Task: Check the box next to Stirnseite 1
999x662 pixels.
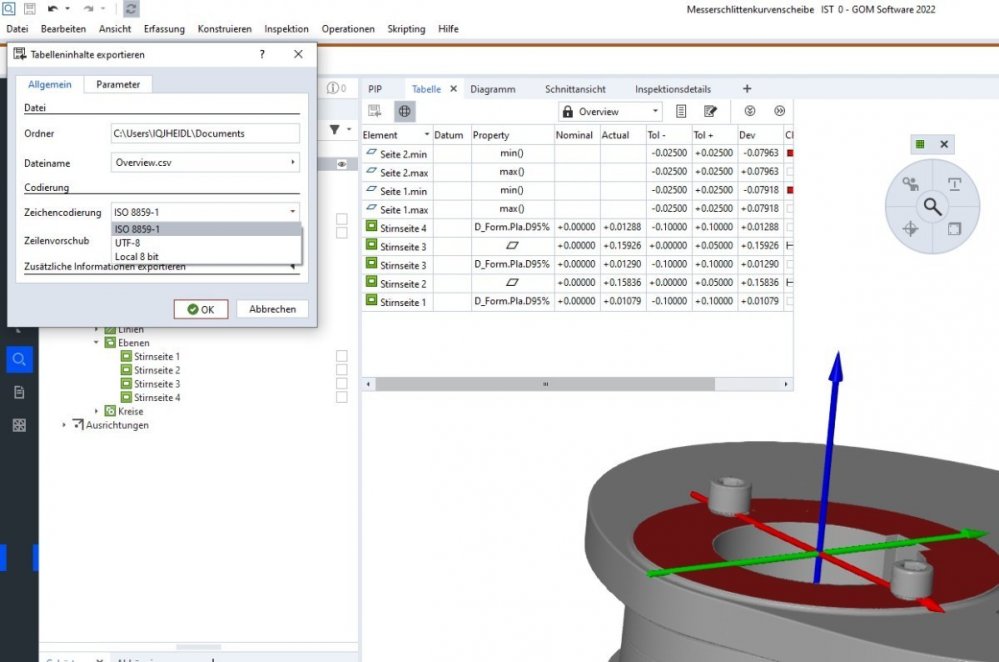Action: tap(342, 356)
